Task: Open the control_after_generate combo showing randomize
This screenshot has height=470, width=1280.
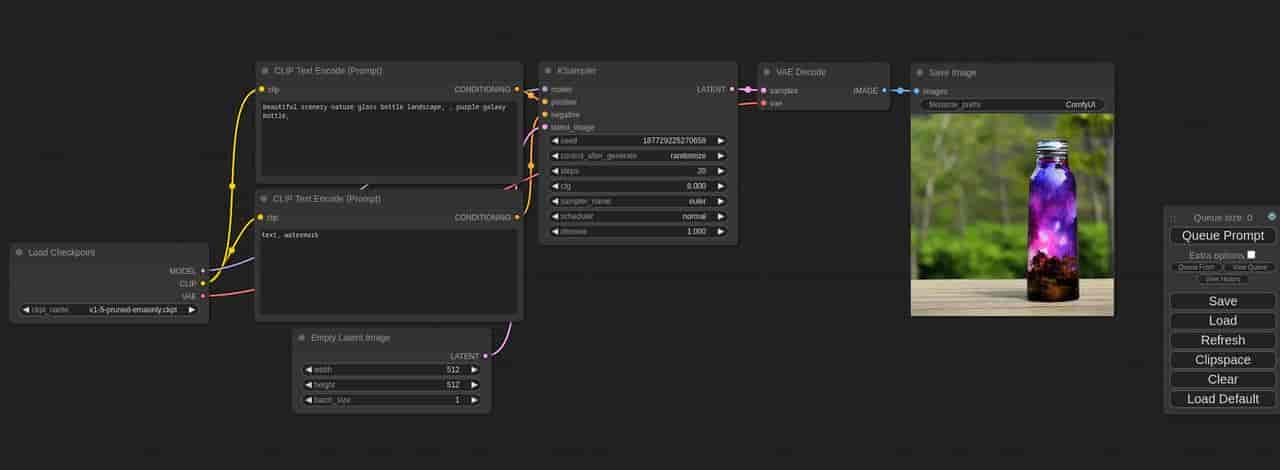Action: tap(638, 156)
